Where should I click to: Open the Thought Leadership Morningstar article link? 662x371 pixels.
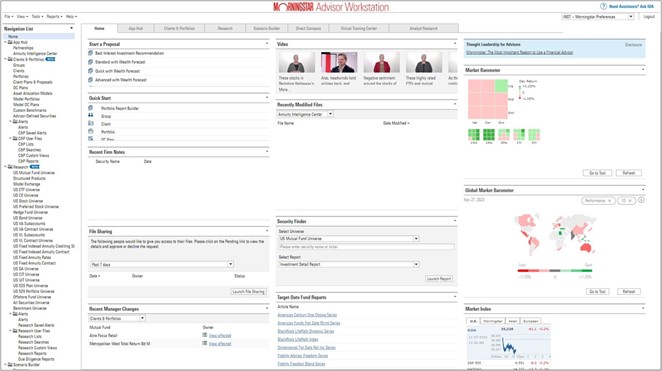(x=519, y=52)
